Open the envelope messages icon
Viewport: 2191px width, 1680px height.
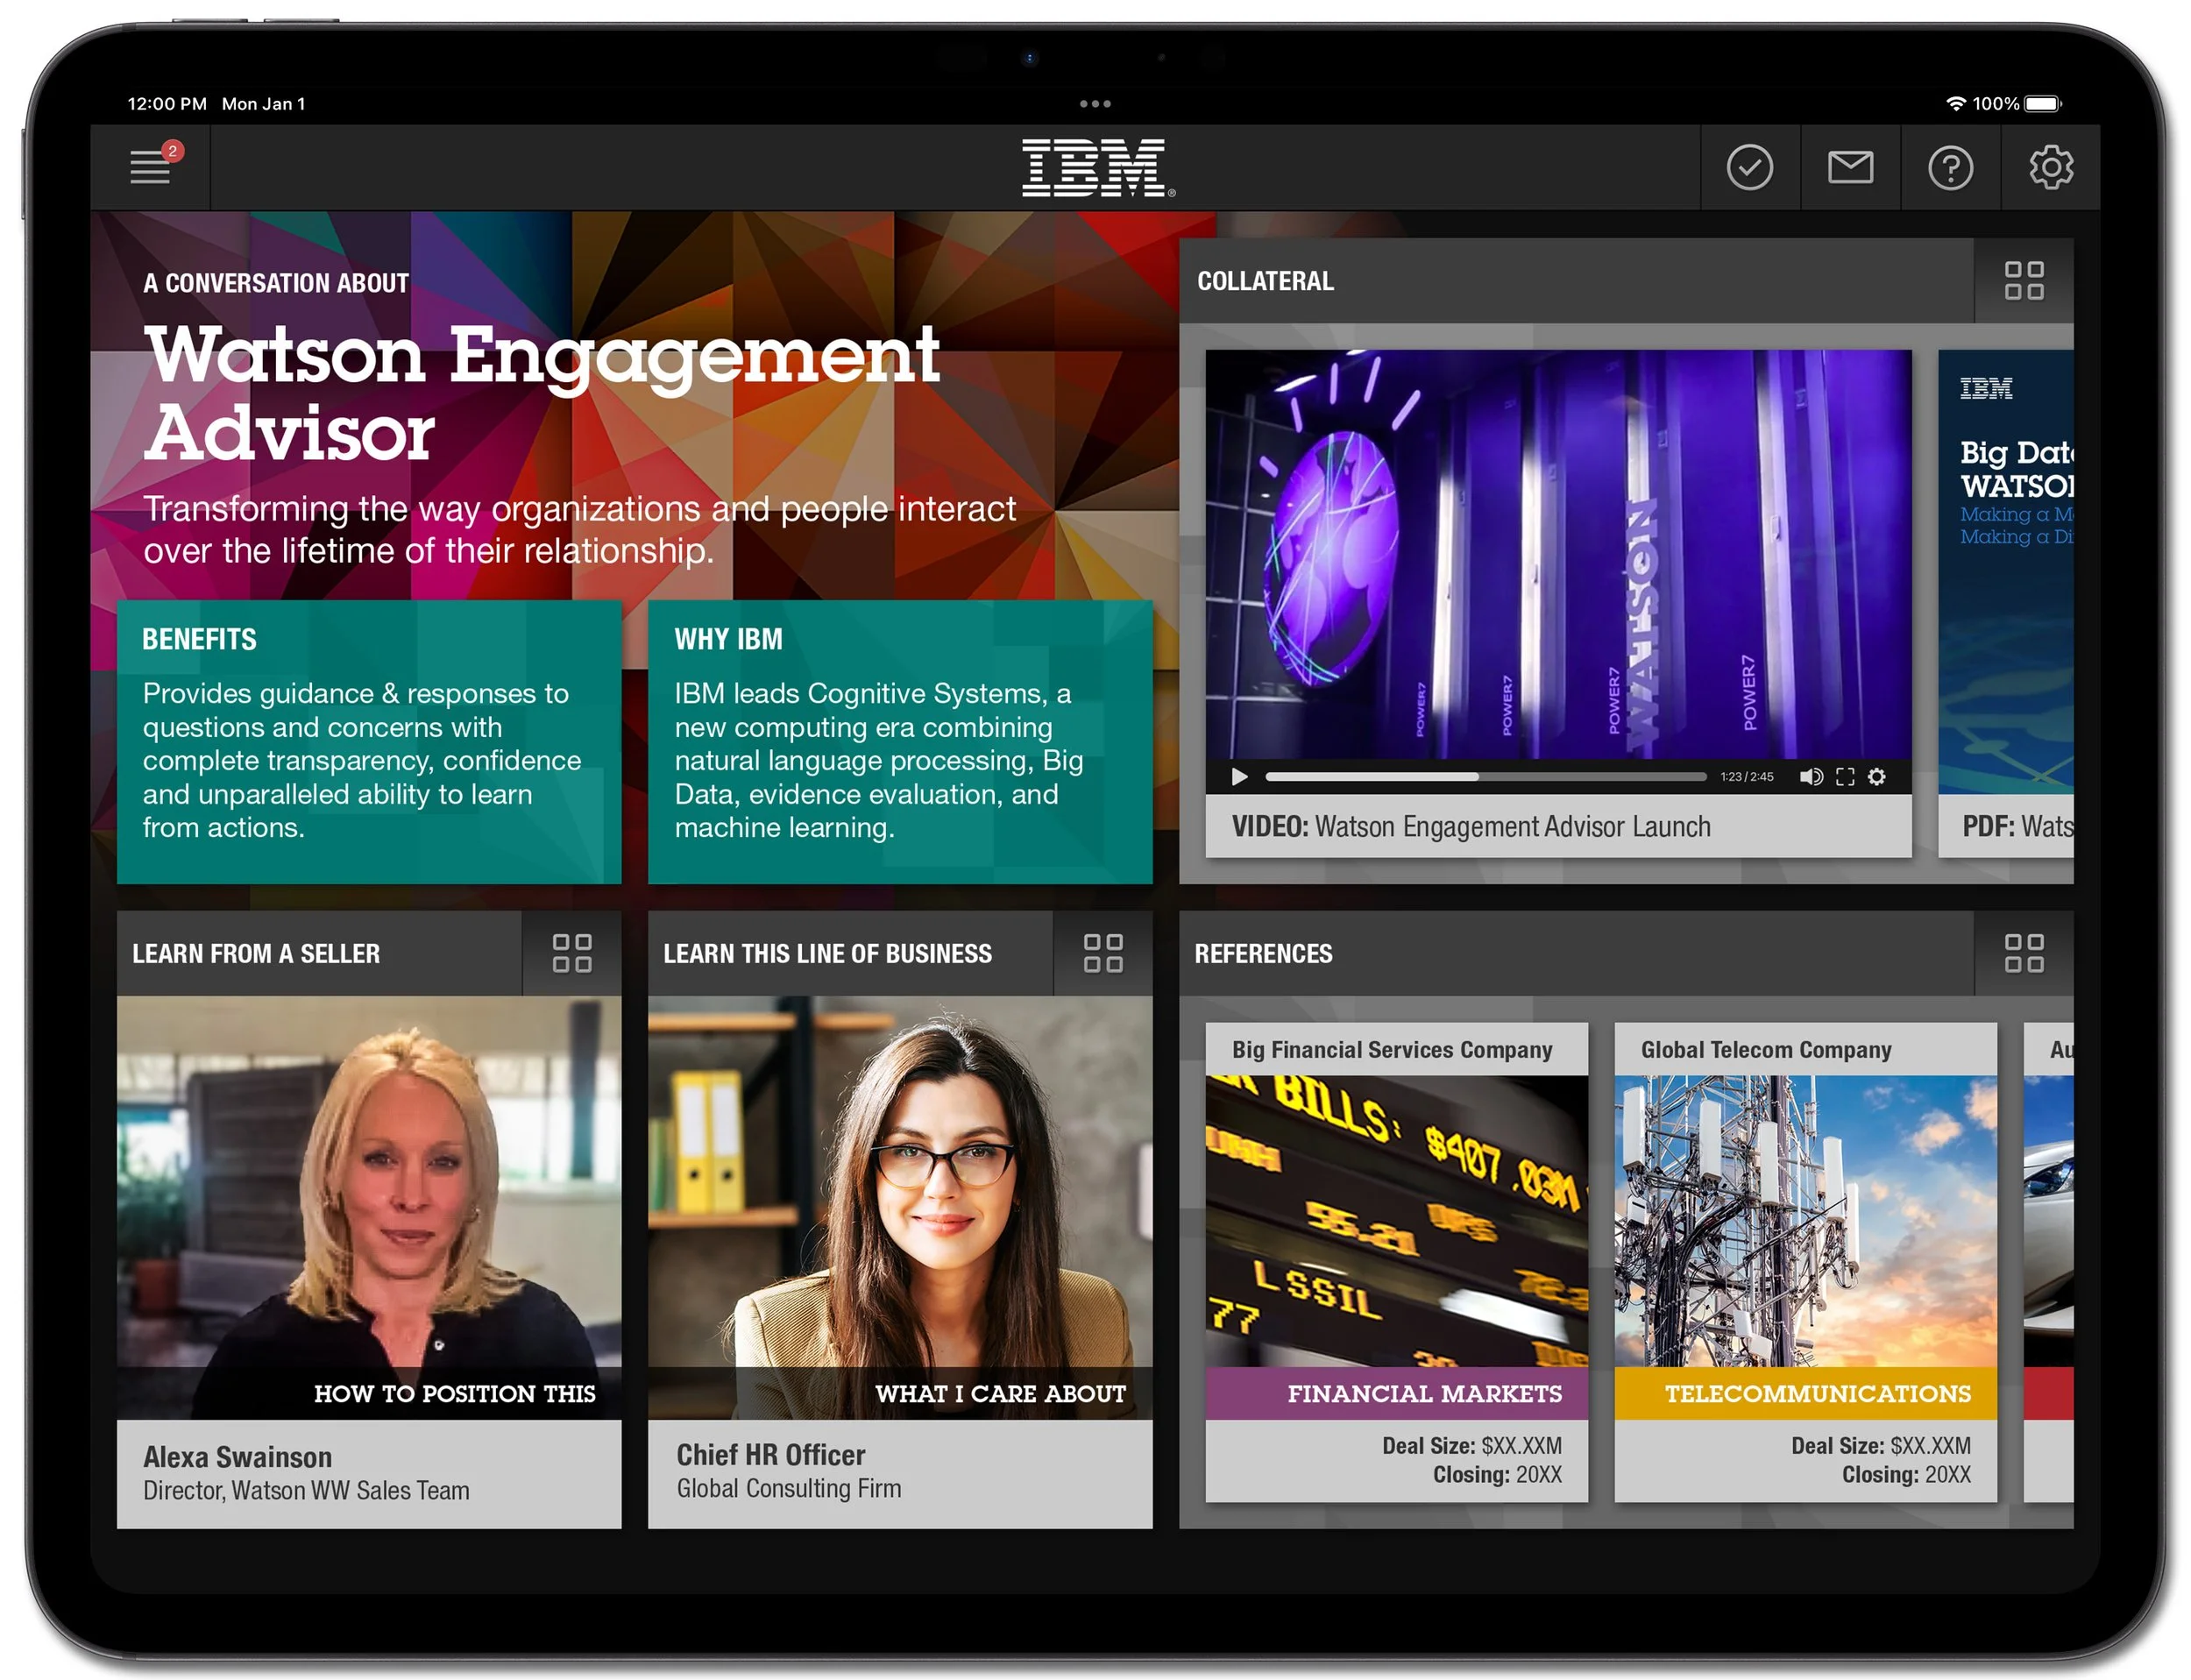[x=1849, y=167]
